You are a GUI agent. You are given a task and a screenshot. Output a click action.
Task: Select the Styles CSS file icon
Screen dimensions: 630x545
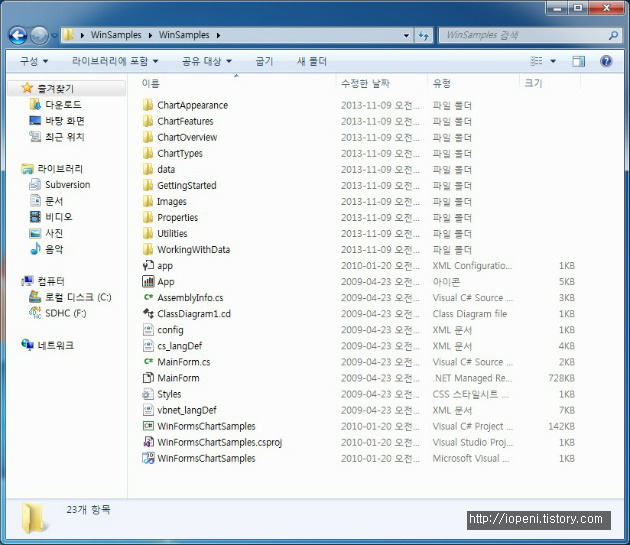click(148, 394)
